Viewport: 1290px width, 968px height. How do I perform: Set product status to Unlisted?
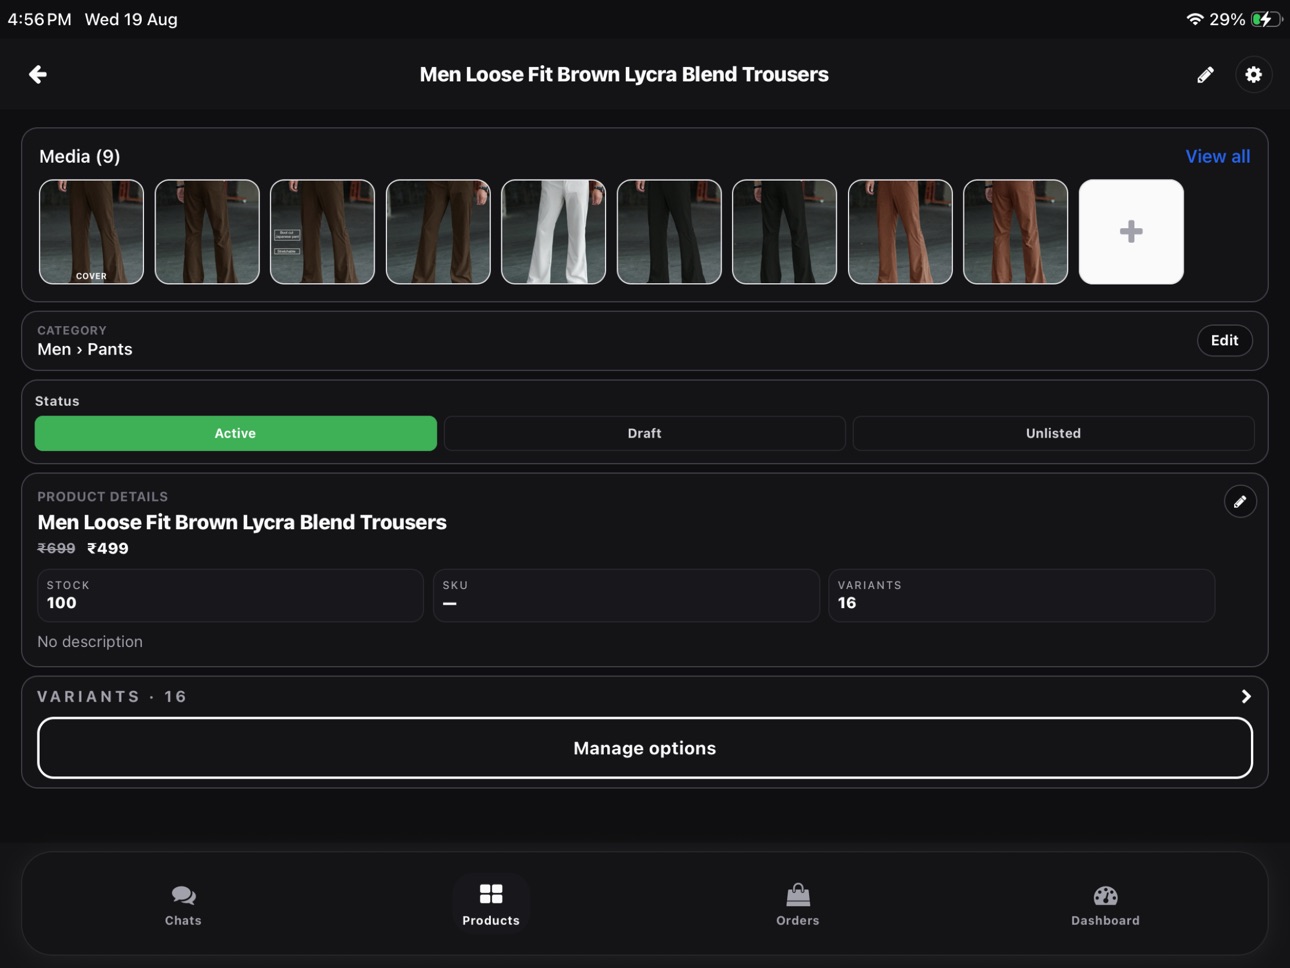coord(1053,433)
